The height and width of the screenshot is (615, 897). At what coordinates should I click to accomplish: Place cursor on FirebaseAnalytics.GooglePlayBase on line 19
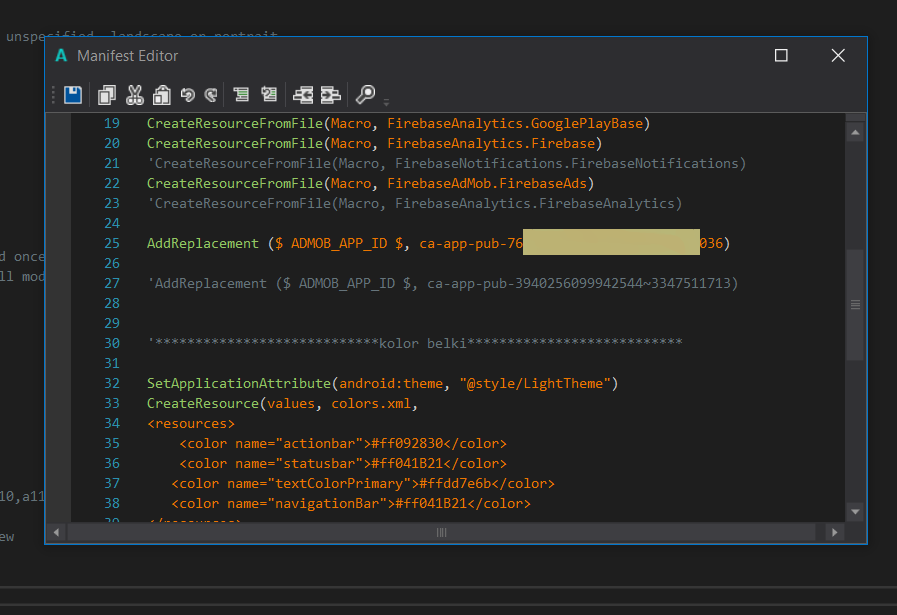pos(515,124)
